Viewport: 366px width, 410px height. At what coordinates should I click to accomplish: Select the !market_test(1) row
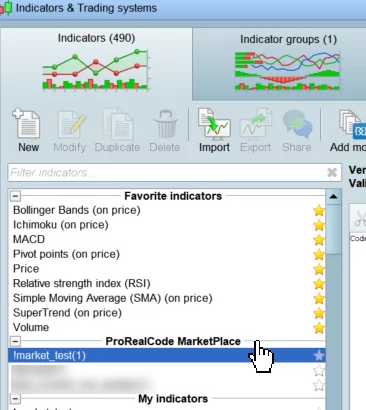click(167, 355)
